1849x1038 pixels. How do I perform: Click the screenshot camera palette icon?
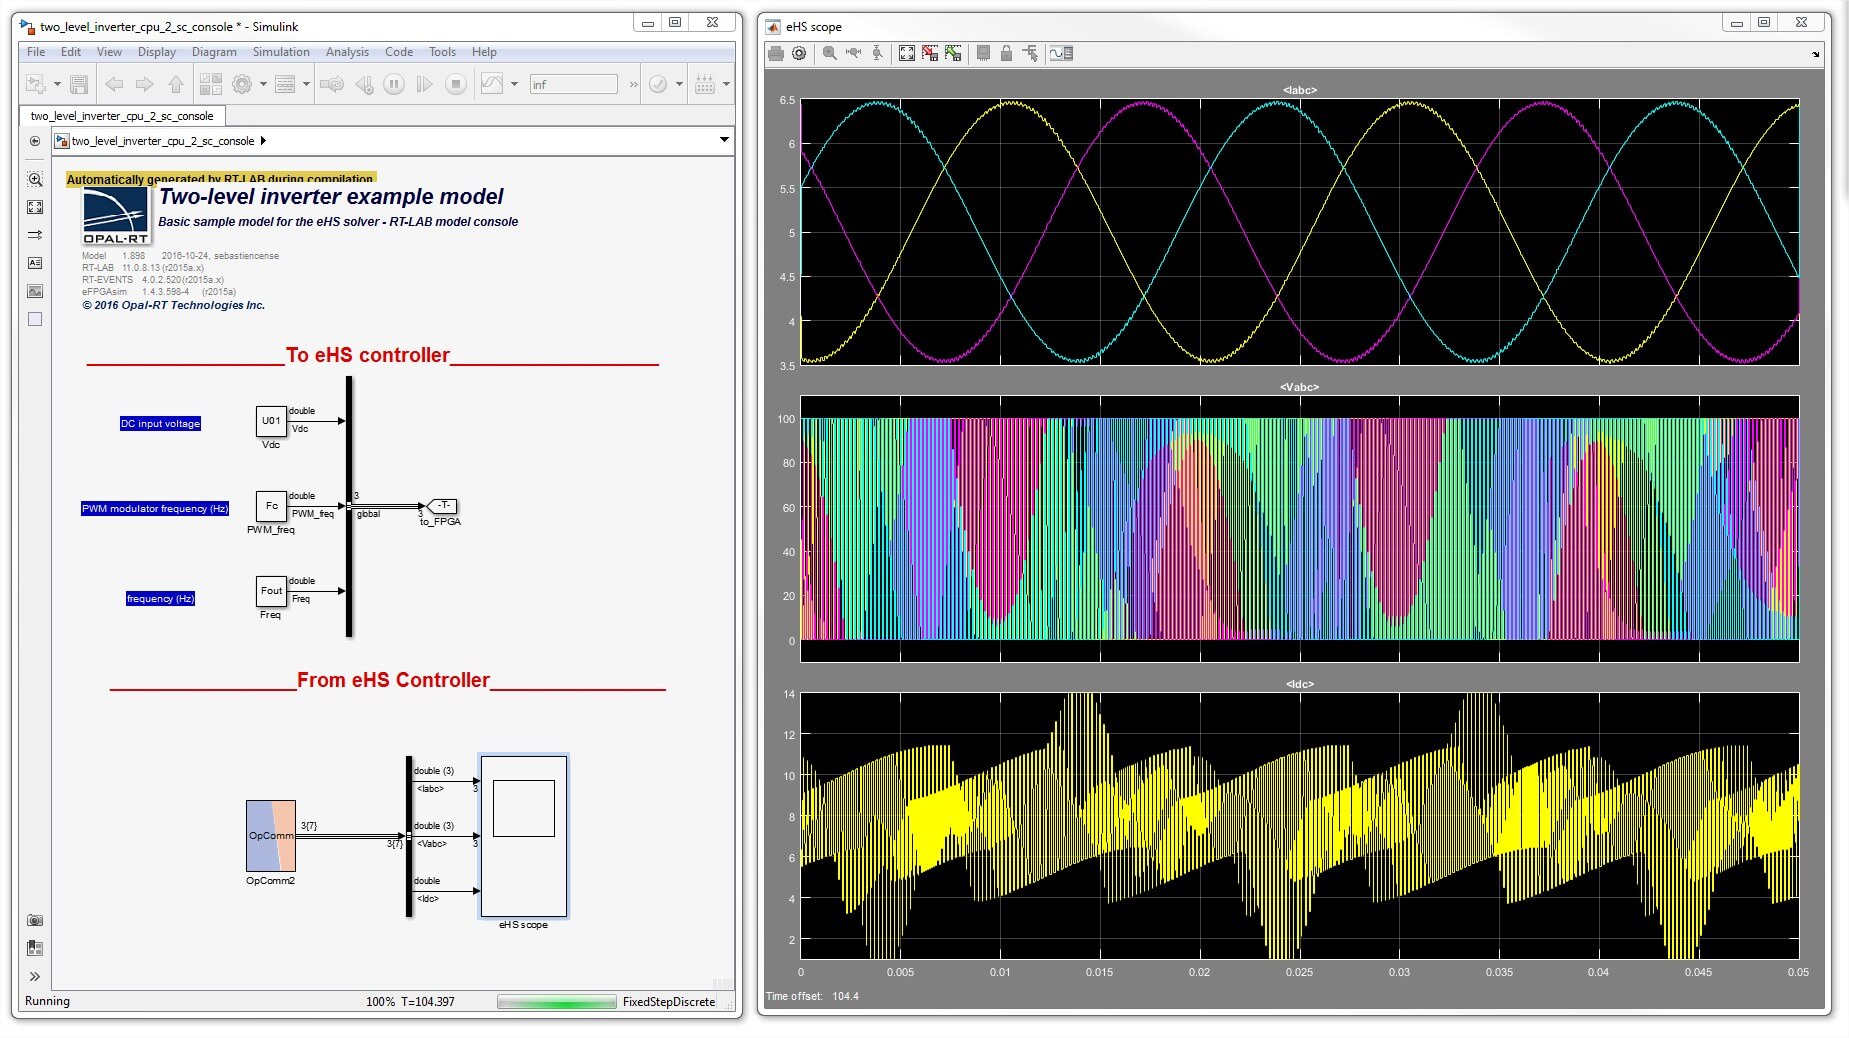[x=35, y=920]
